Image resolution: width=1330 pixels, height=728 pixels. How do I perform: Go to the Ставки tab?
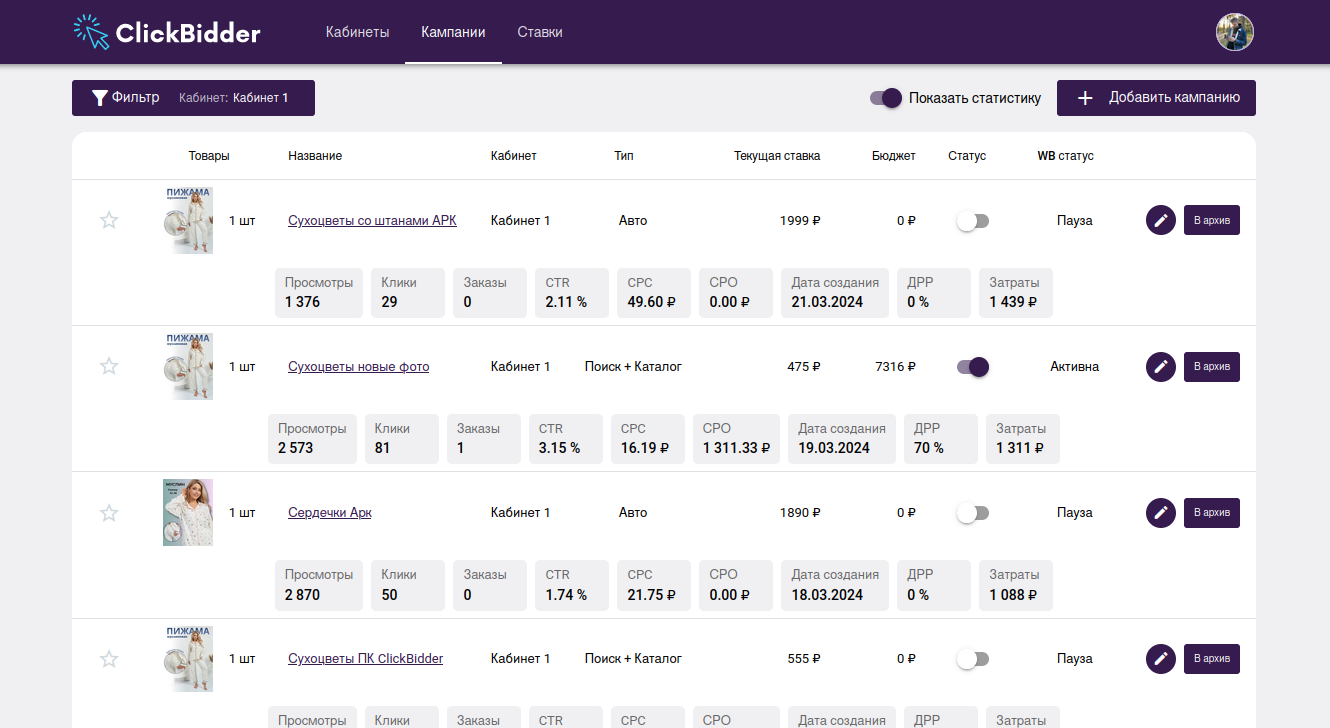pos(540,32)
